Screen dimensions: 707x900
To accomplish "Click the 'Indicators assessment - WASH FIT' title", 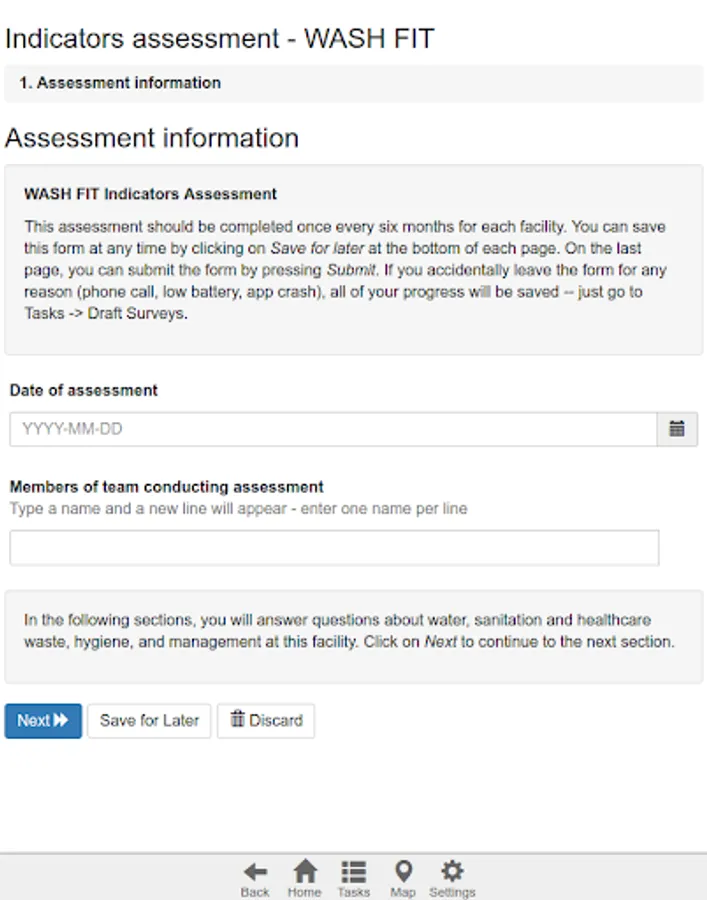I will pyautogui.click(x=220, y=39).
